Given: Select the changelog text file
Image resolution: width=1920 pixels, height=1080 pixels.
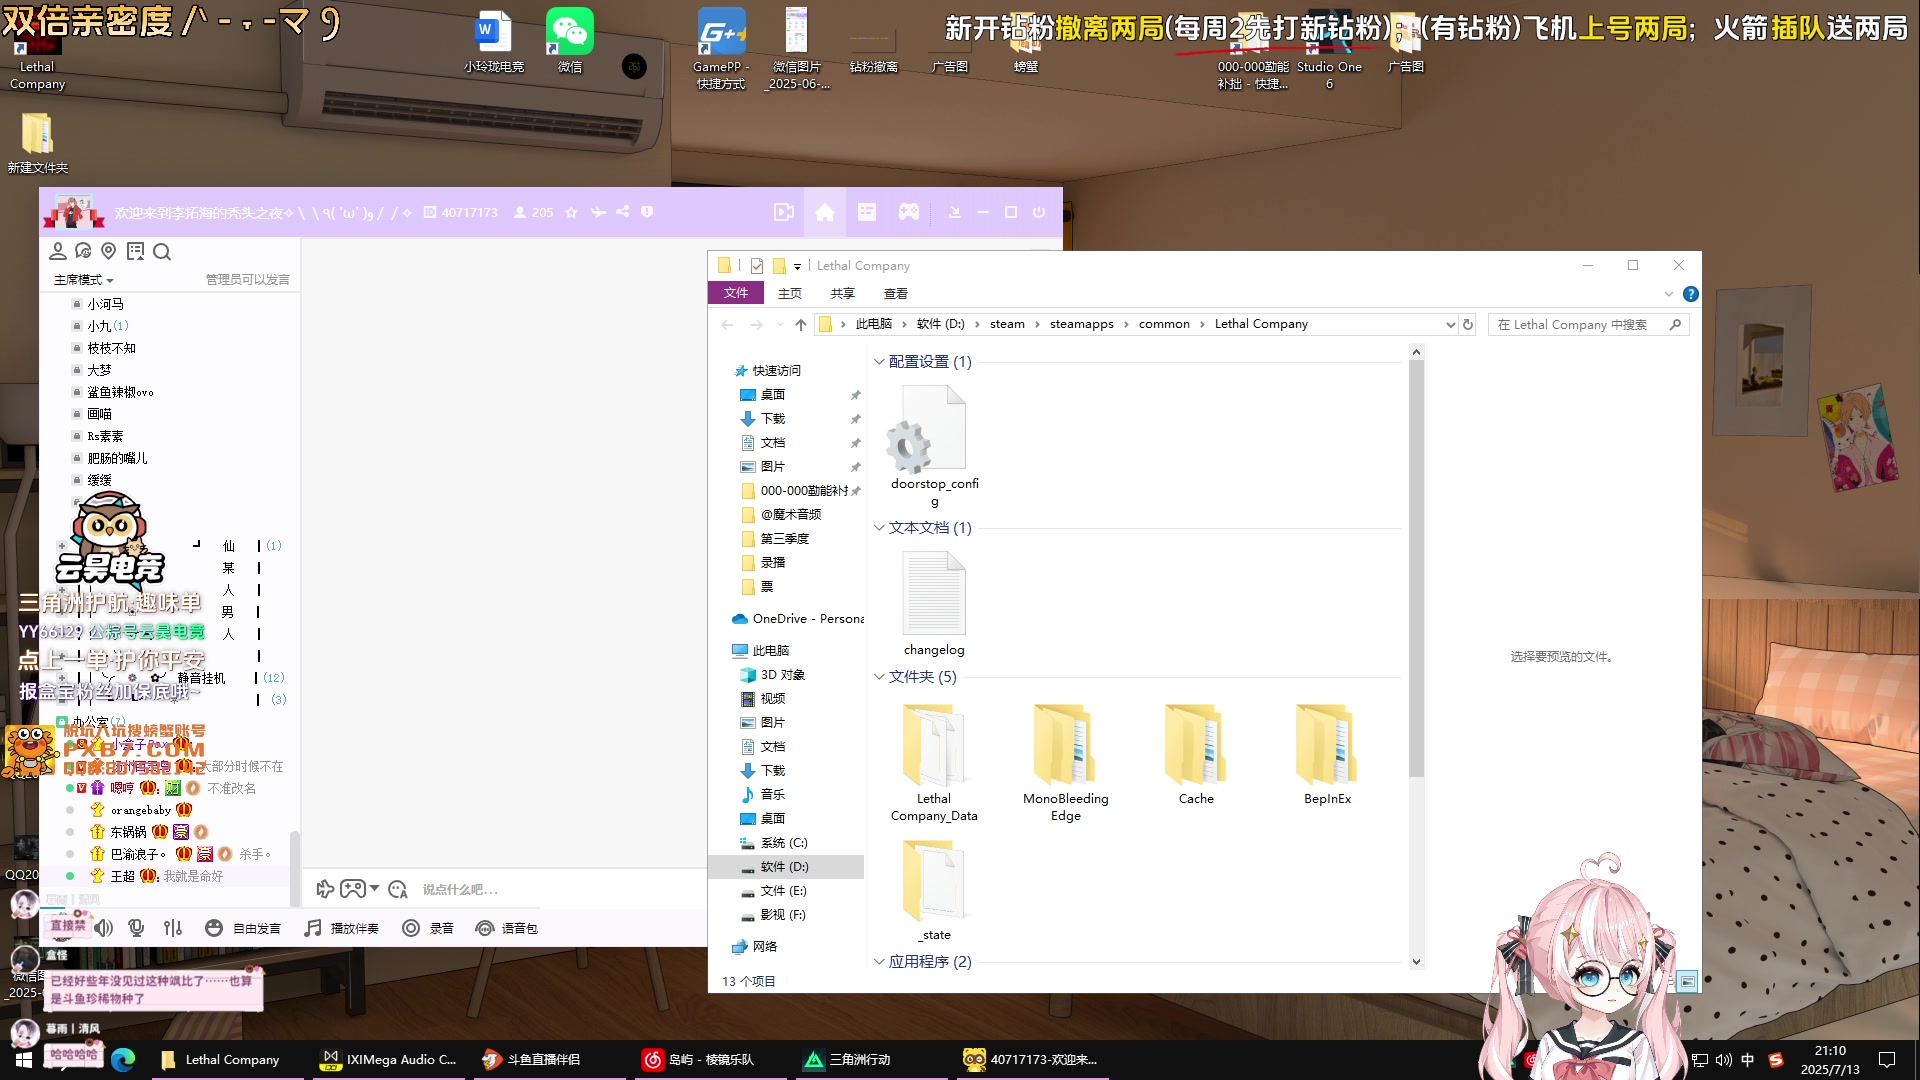Looking at the screenshot, I should point(934,605).
